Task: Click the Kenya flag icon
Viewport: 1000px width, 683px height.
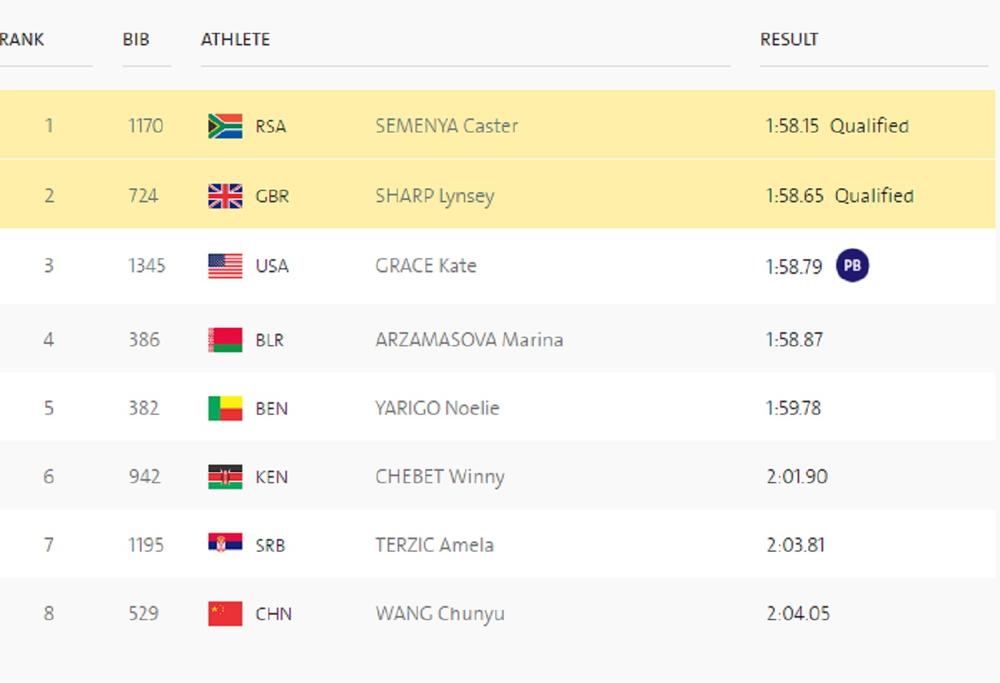Action: pos(225,477)
